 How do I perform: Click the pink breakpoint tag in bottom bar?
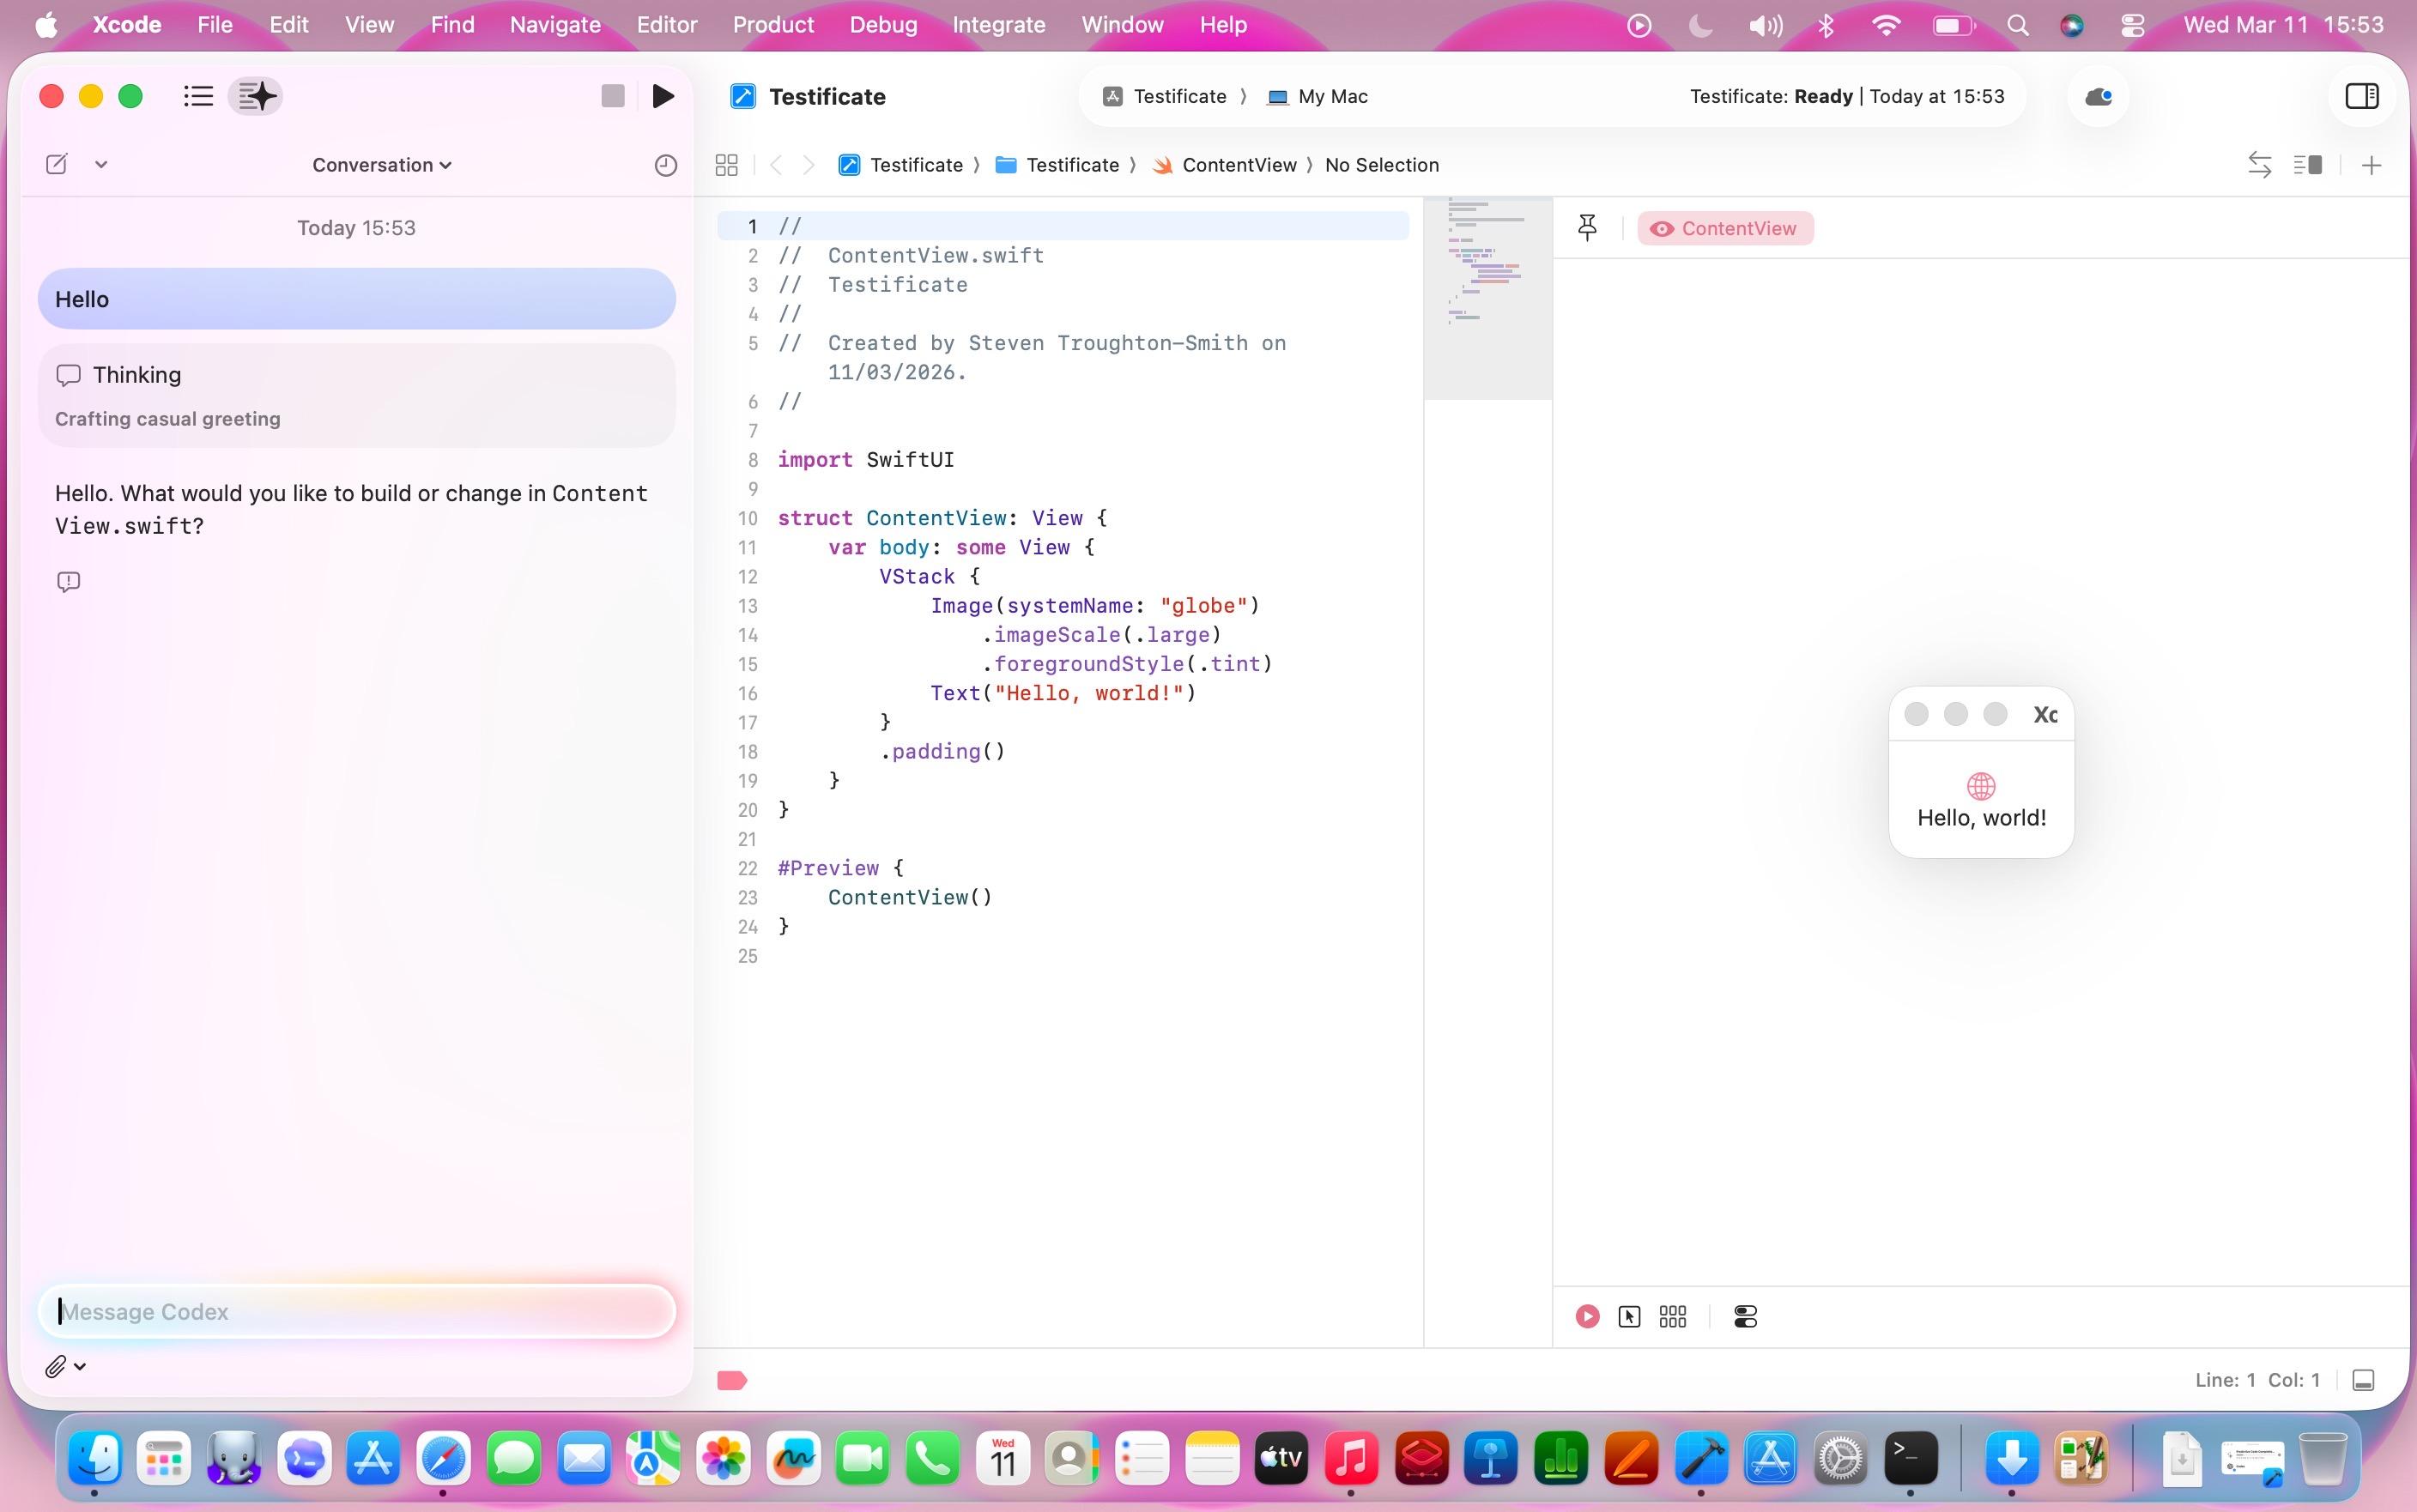tap(732, 1381)
